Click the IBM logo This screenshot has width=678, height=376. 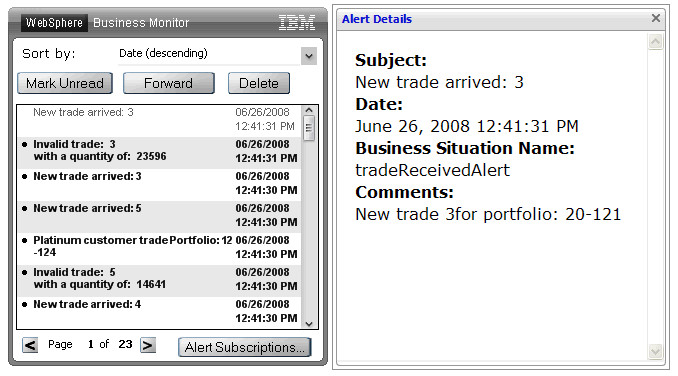tap(297, 22)
